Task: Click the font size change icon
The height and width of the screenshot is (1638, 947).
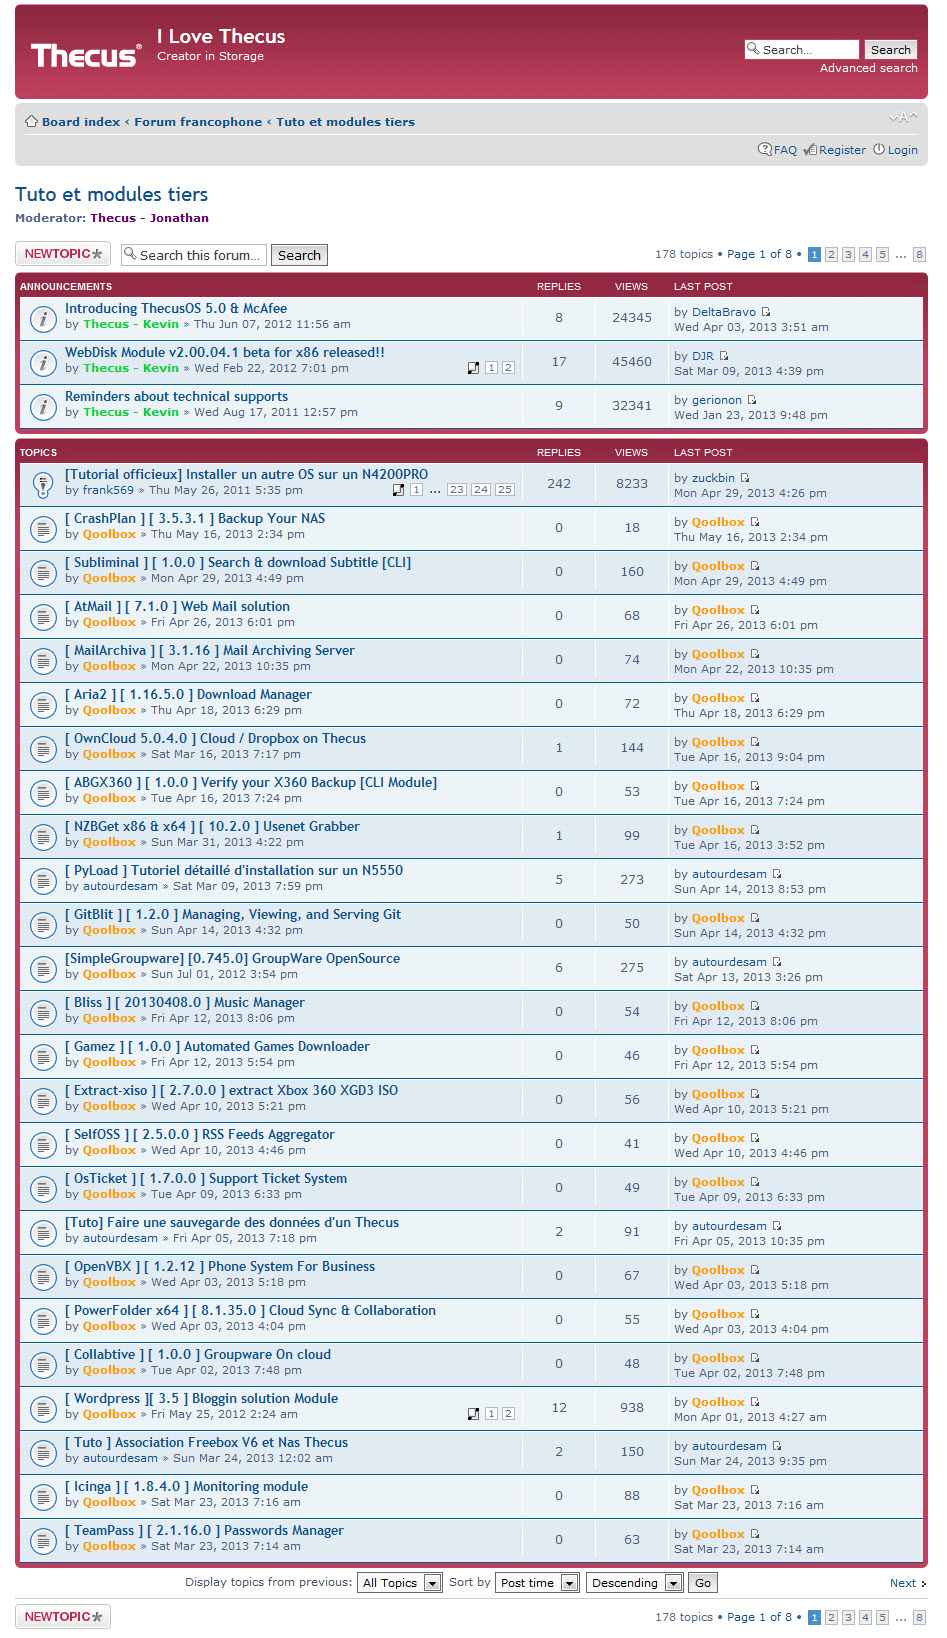Action: tap(902, 118)
